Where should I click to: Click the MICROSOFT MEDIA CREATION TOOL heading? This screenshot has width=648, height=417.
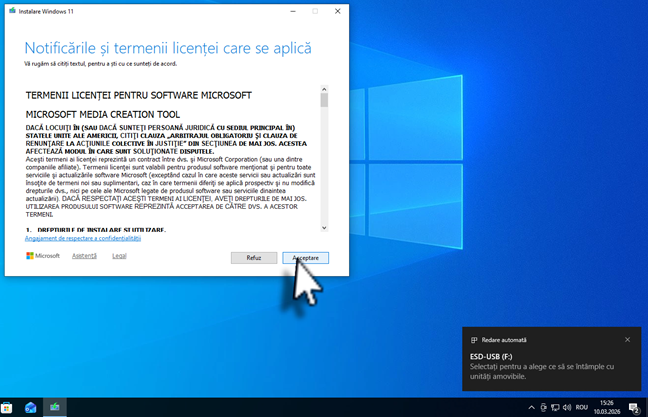(102, 114)
